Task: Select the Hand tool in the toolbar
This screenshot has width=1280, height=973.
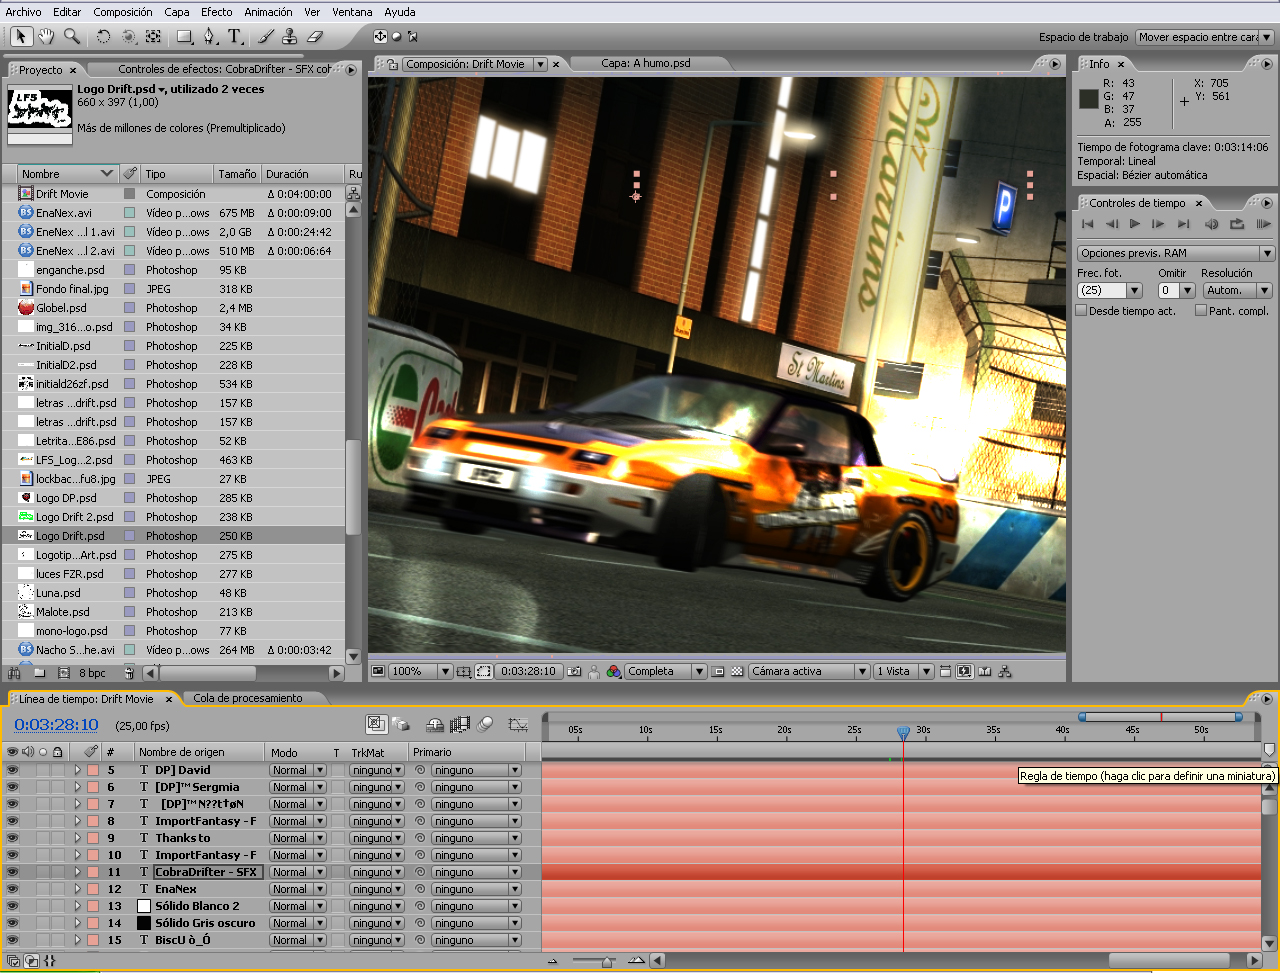Action: (46, 37)
